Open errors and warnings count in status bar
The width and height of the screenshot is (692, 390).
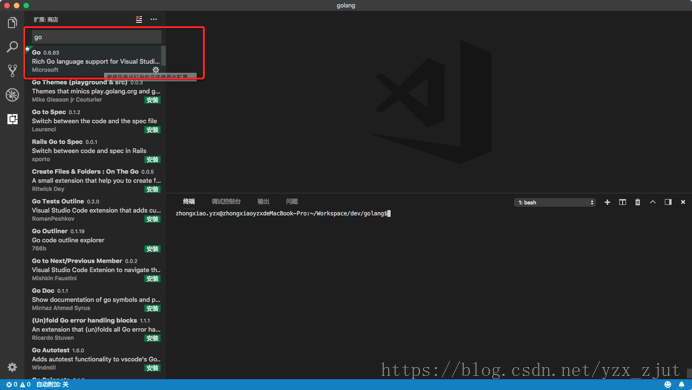(18, 385)
